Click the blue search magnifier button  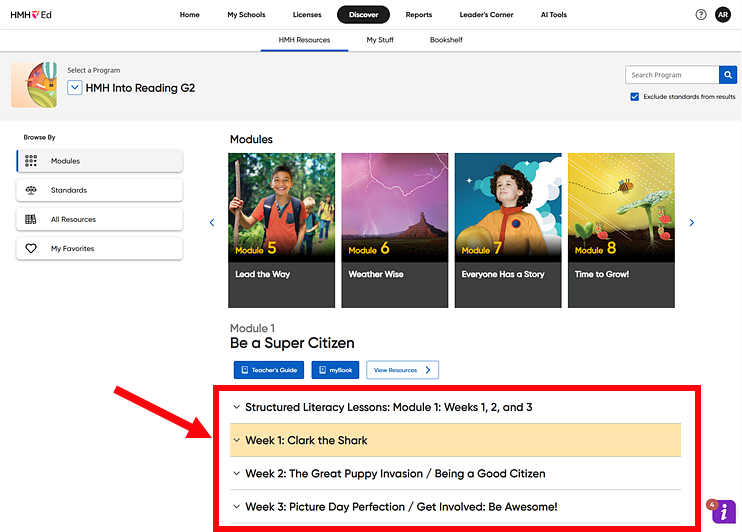click(728, 75)
